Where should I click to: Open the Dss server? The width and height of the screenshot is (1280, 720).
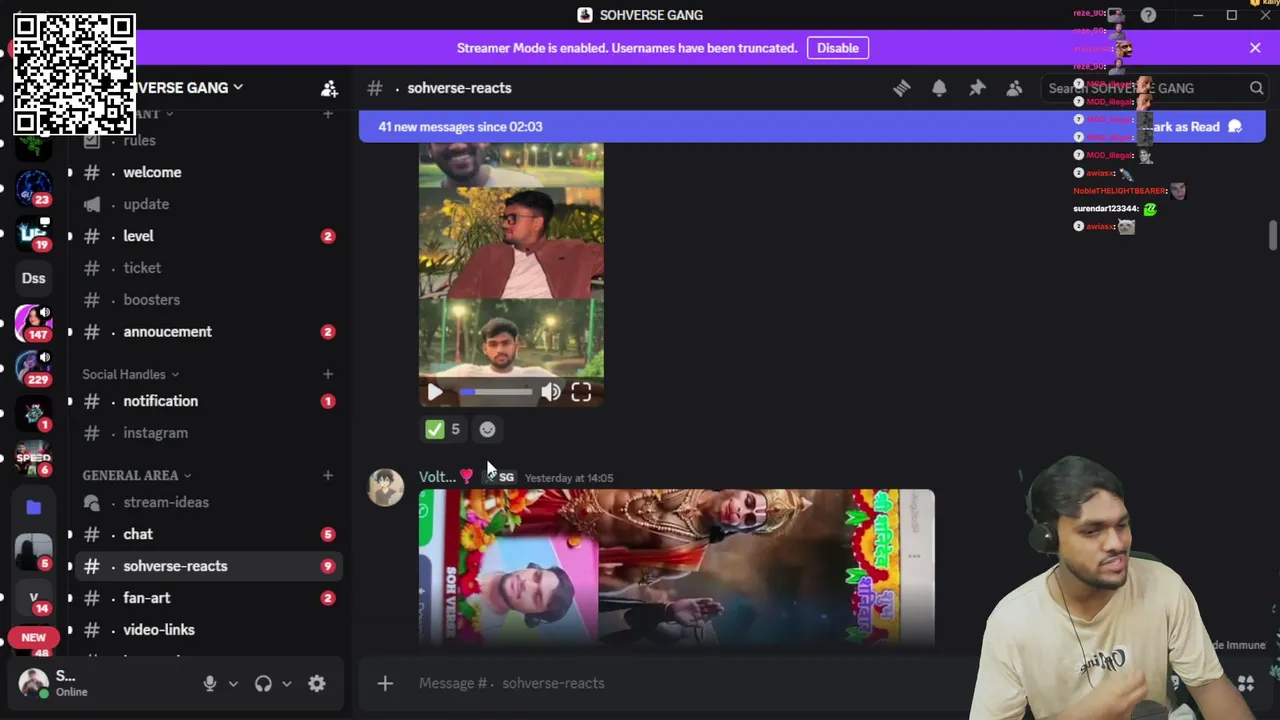[x=34, y=278]
